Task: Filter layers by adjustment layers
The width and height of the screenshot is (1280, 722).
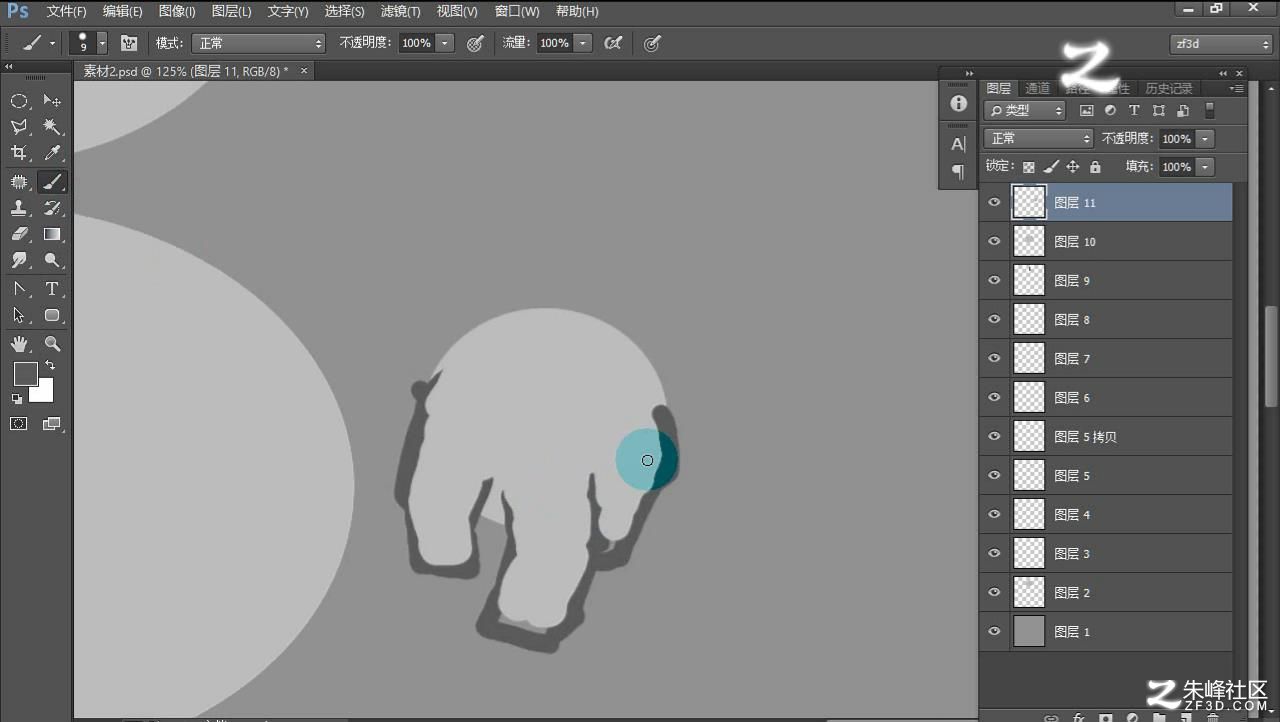Action: tap(1110, 111)
